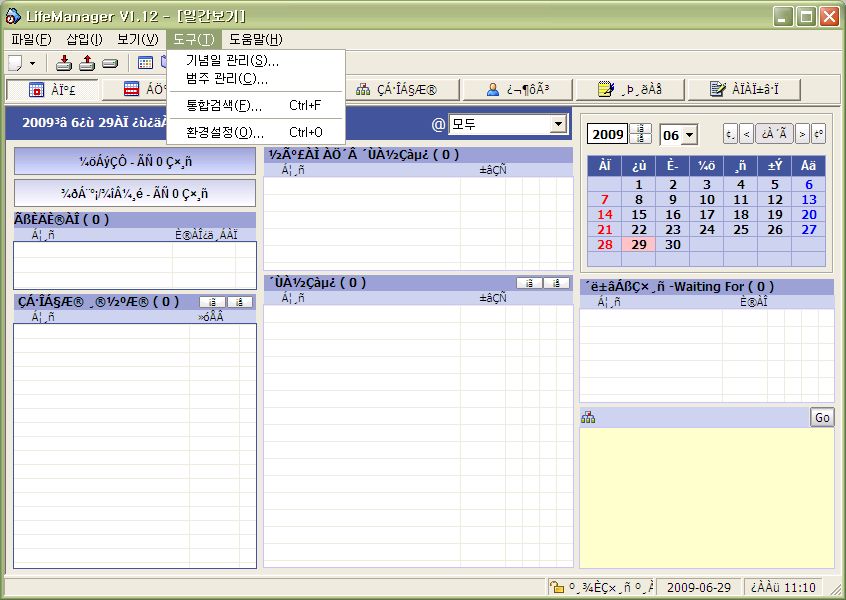Screen dimensions: 846x600
Task: Click the export icon with up arrow
Action: (x=87, y=63)
